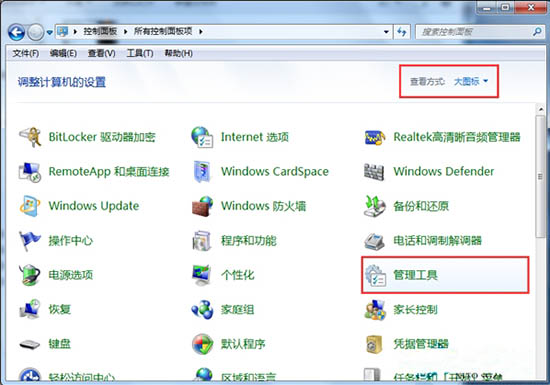Click the refresh icon beside address bar
Screen dimensions: 550x385
point(402,32)
